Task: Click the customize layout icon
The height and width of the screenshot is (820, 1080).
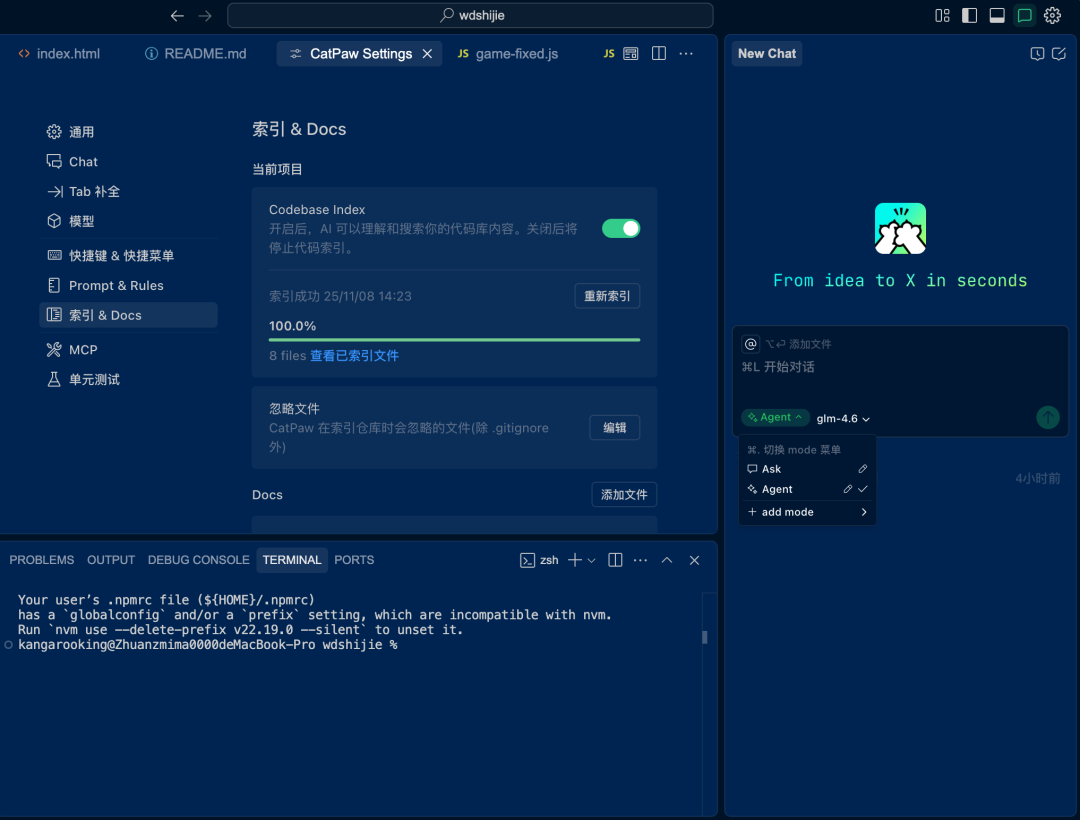Action: (942, 15)
